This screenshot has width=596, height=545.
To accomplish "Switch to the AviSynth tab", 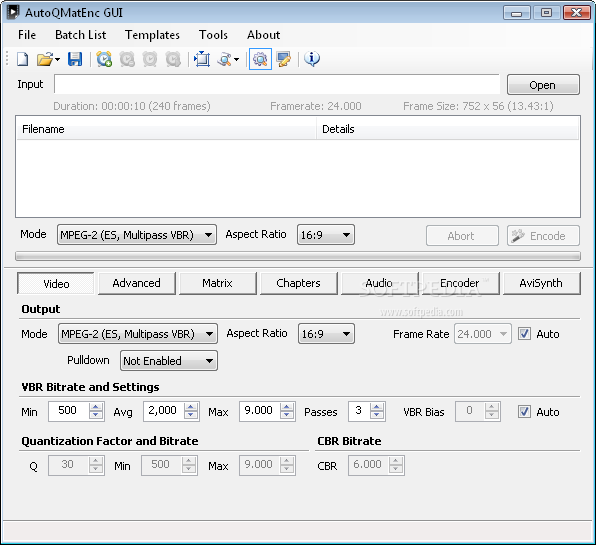I will click(541, 283).
